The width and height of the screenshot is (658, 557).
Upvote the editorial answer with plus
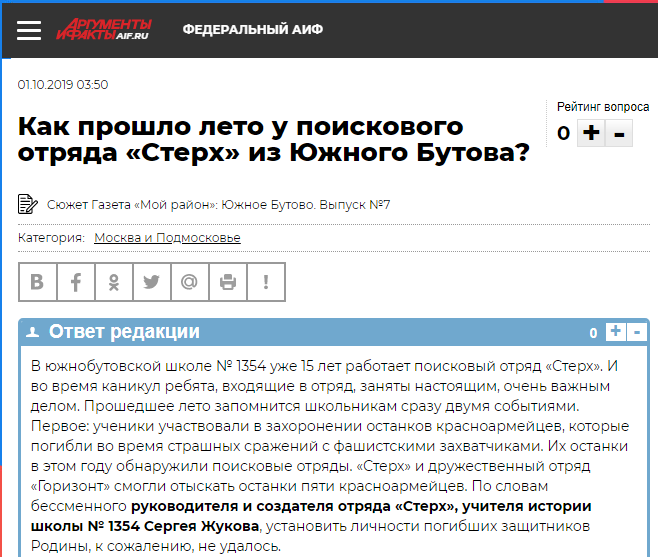(x=615, y=332)
